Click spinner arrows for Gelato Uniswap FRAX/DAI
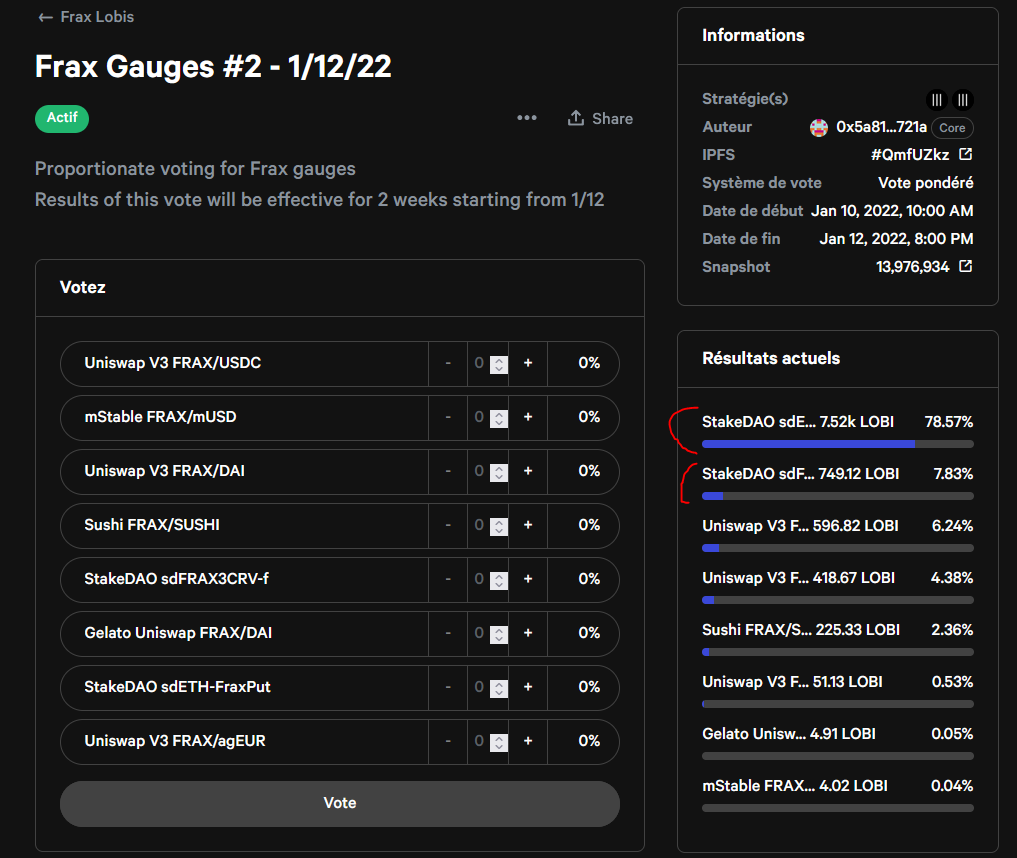The image size is (1017, 858). tap(499, 634)
